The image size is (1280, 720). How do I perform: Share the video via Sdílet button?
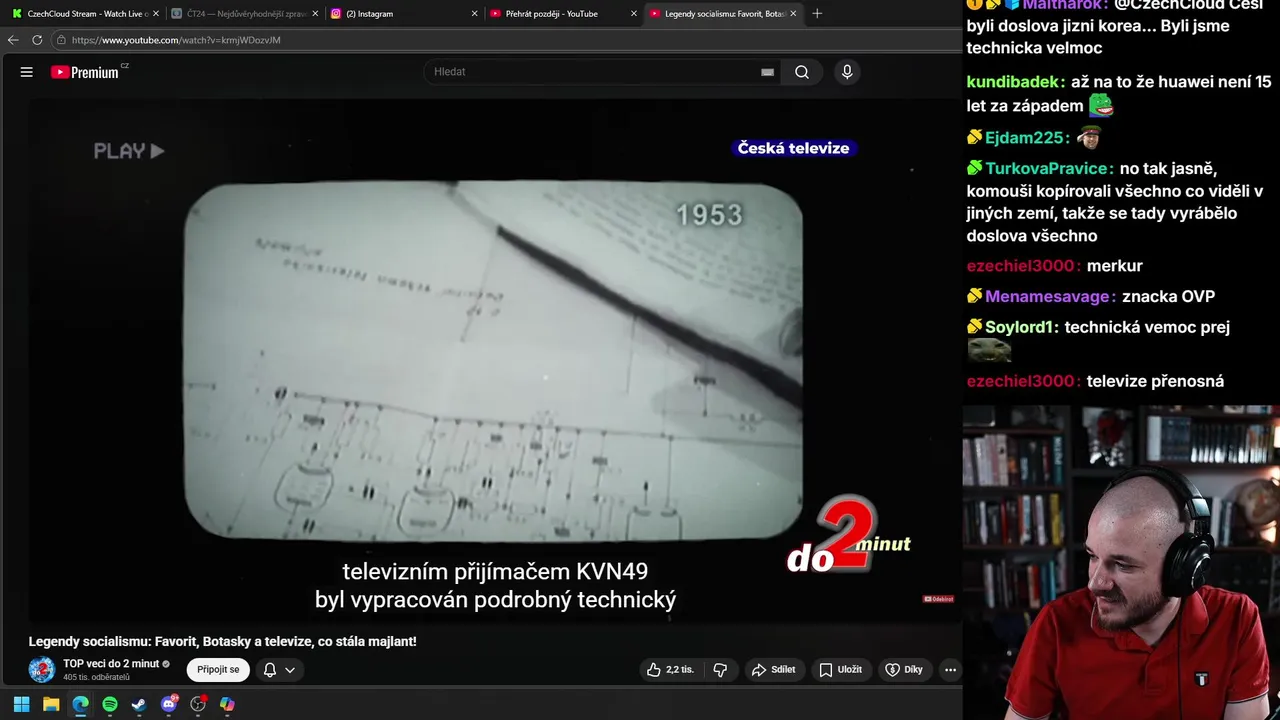(x=774, y=670)
